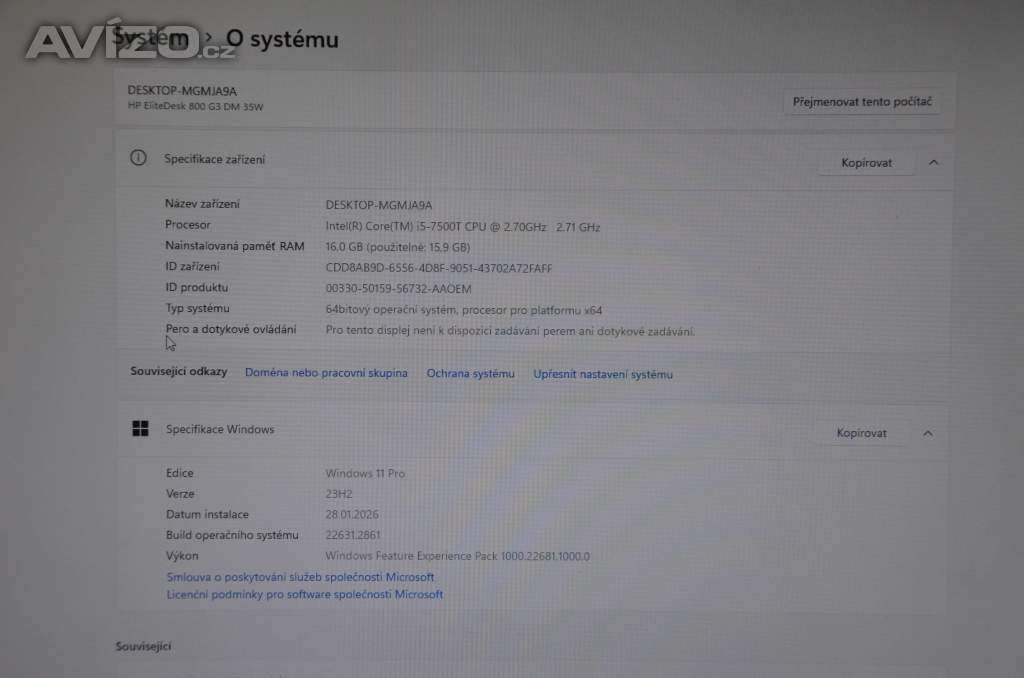Click the O systému page title
Viewport: 1024px width, 678px height.
click(x=282, y=39)
